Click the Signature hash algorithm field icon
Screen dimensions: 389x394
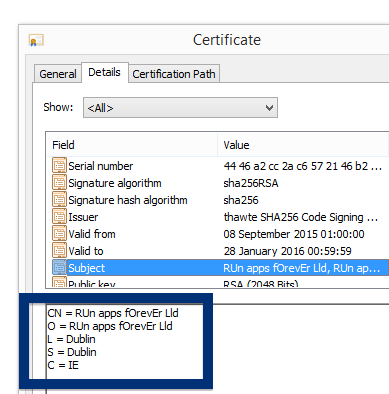(x=59, y=200)
